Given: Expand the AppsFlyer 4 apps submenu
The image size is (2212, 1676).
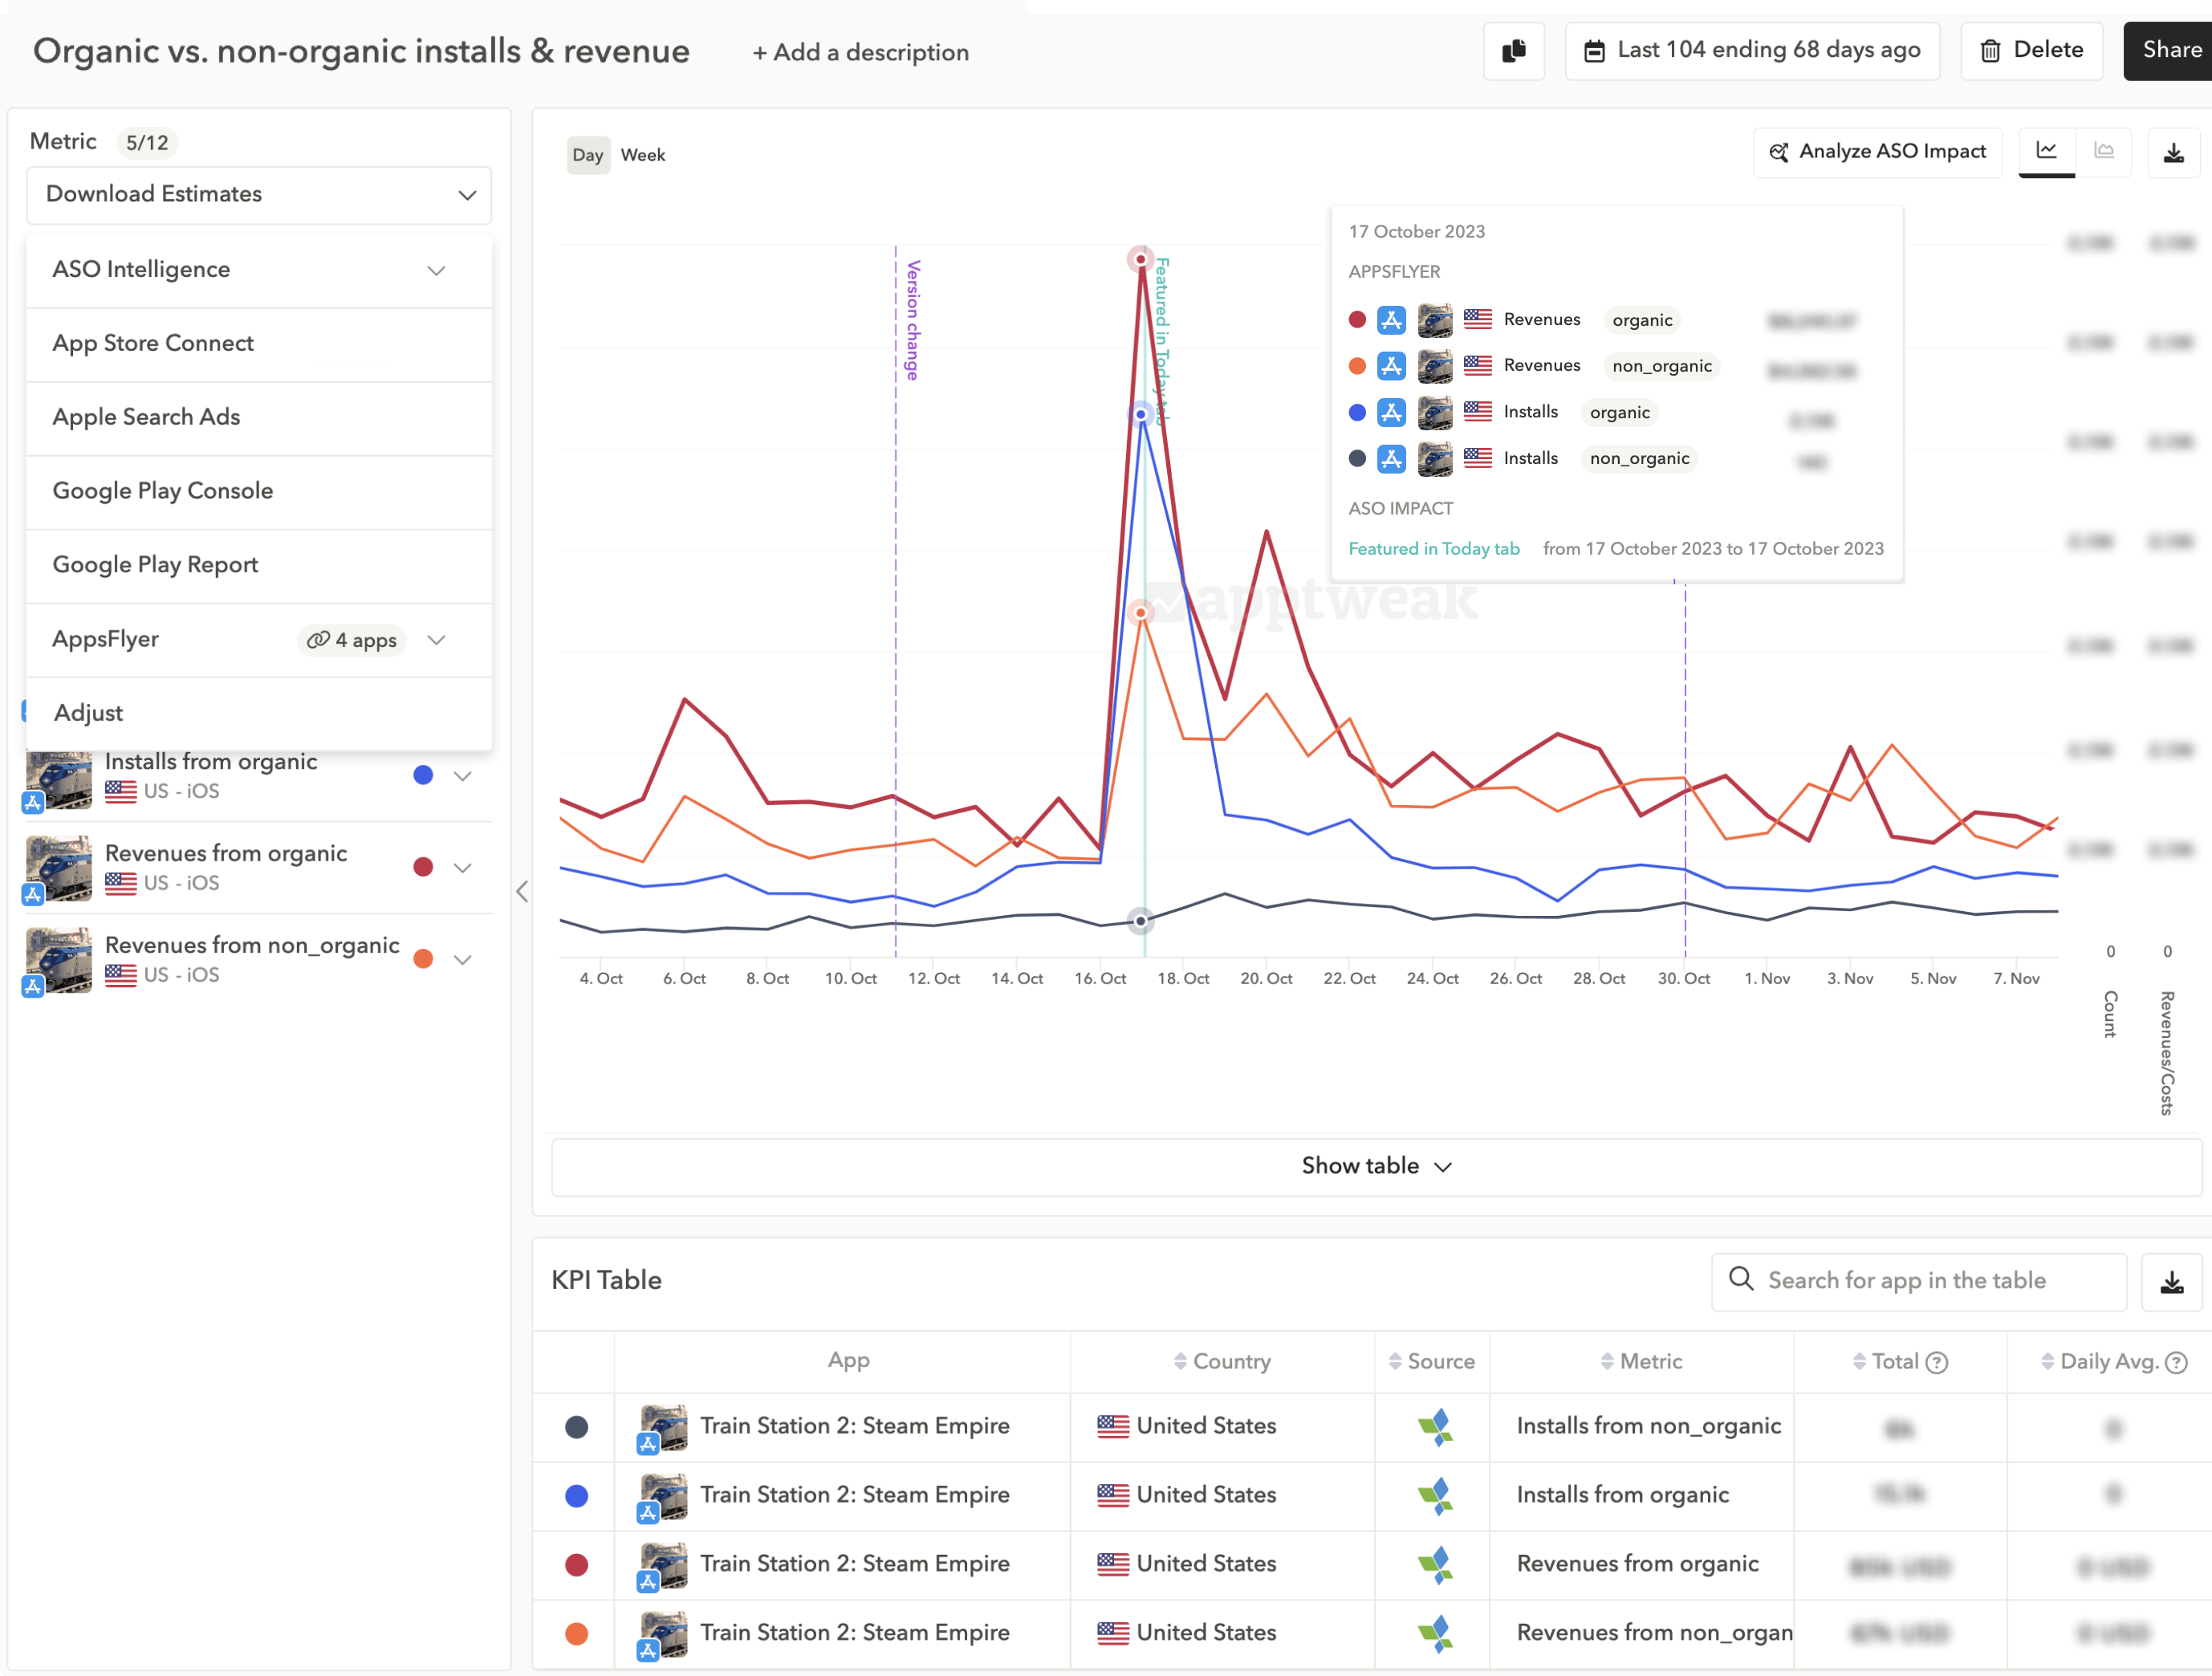Looking at the screenshot, I should pos(436,640).
